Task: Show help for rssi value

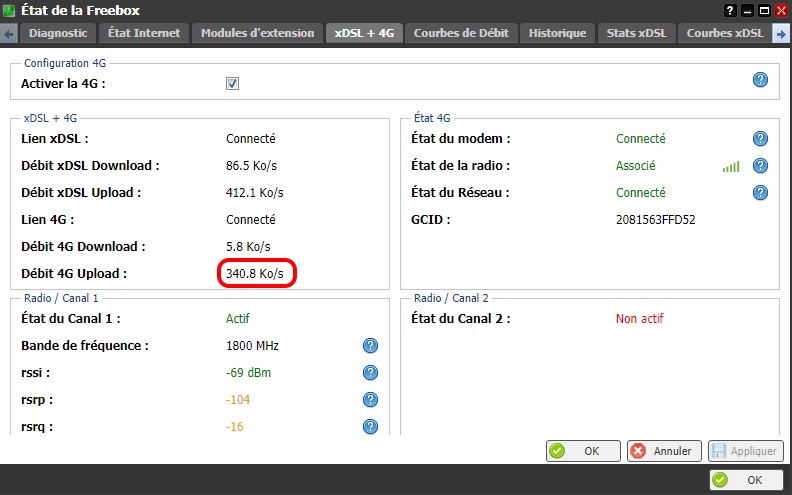Action: (370, 373)
